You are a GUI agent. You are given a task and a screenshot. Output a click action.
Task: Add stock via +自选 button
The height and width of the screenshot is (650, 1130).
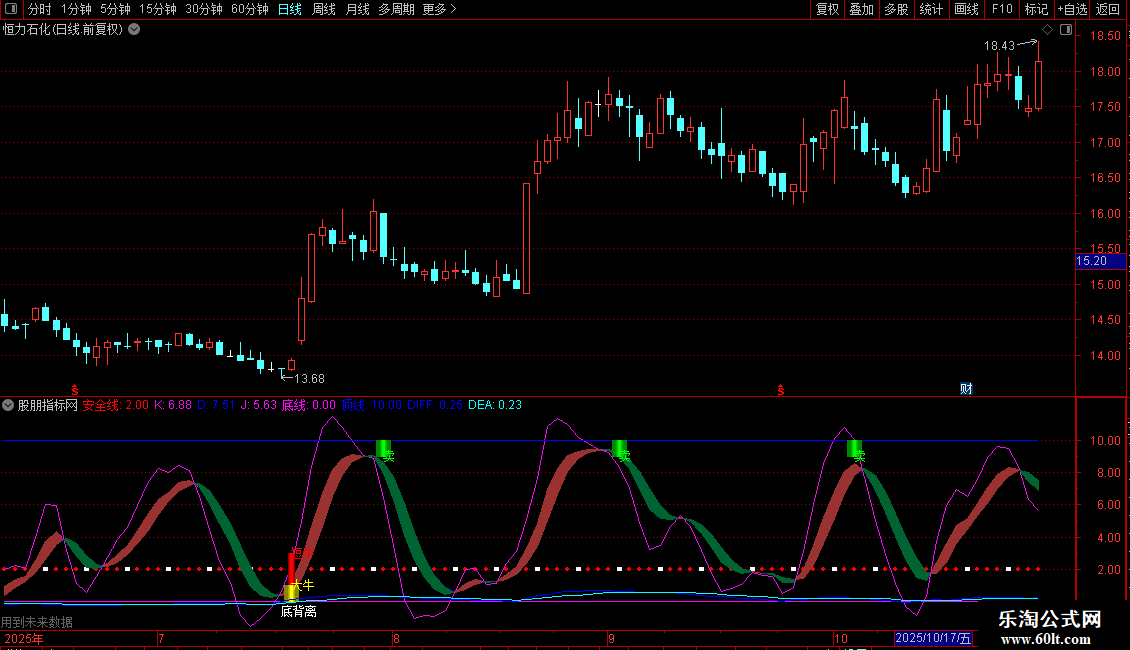point(1071,10)
